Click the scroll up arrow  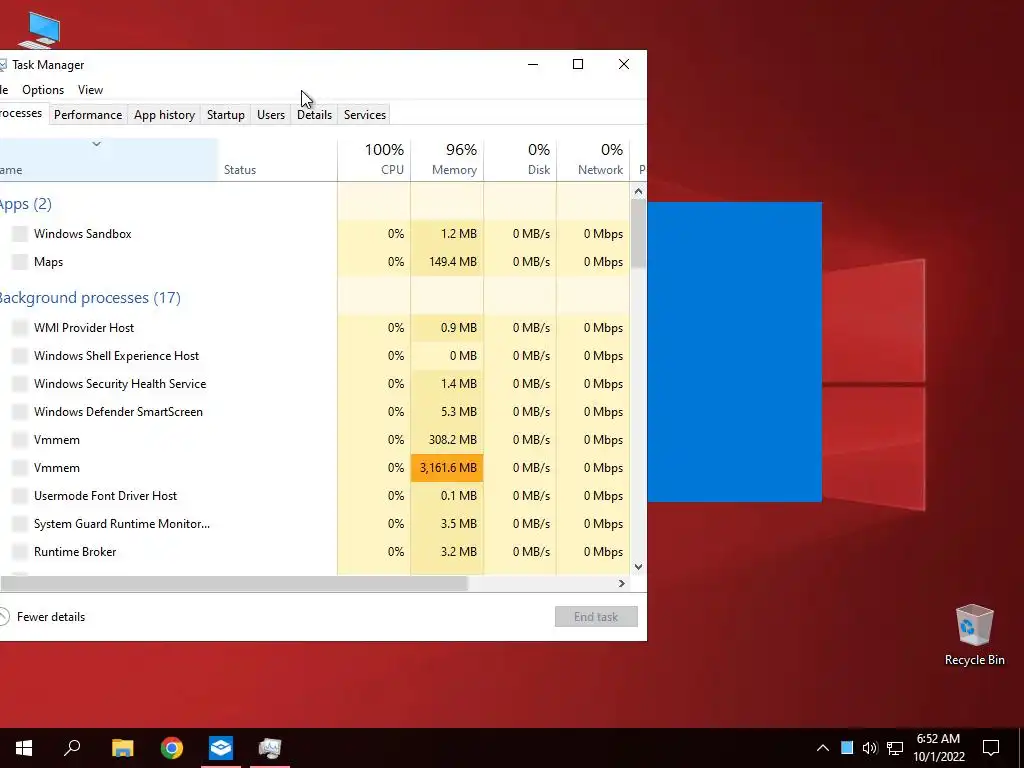click(x=638, y=191)
